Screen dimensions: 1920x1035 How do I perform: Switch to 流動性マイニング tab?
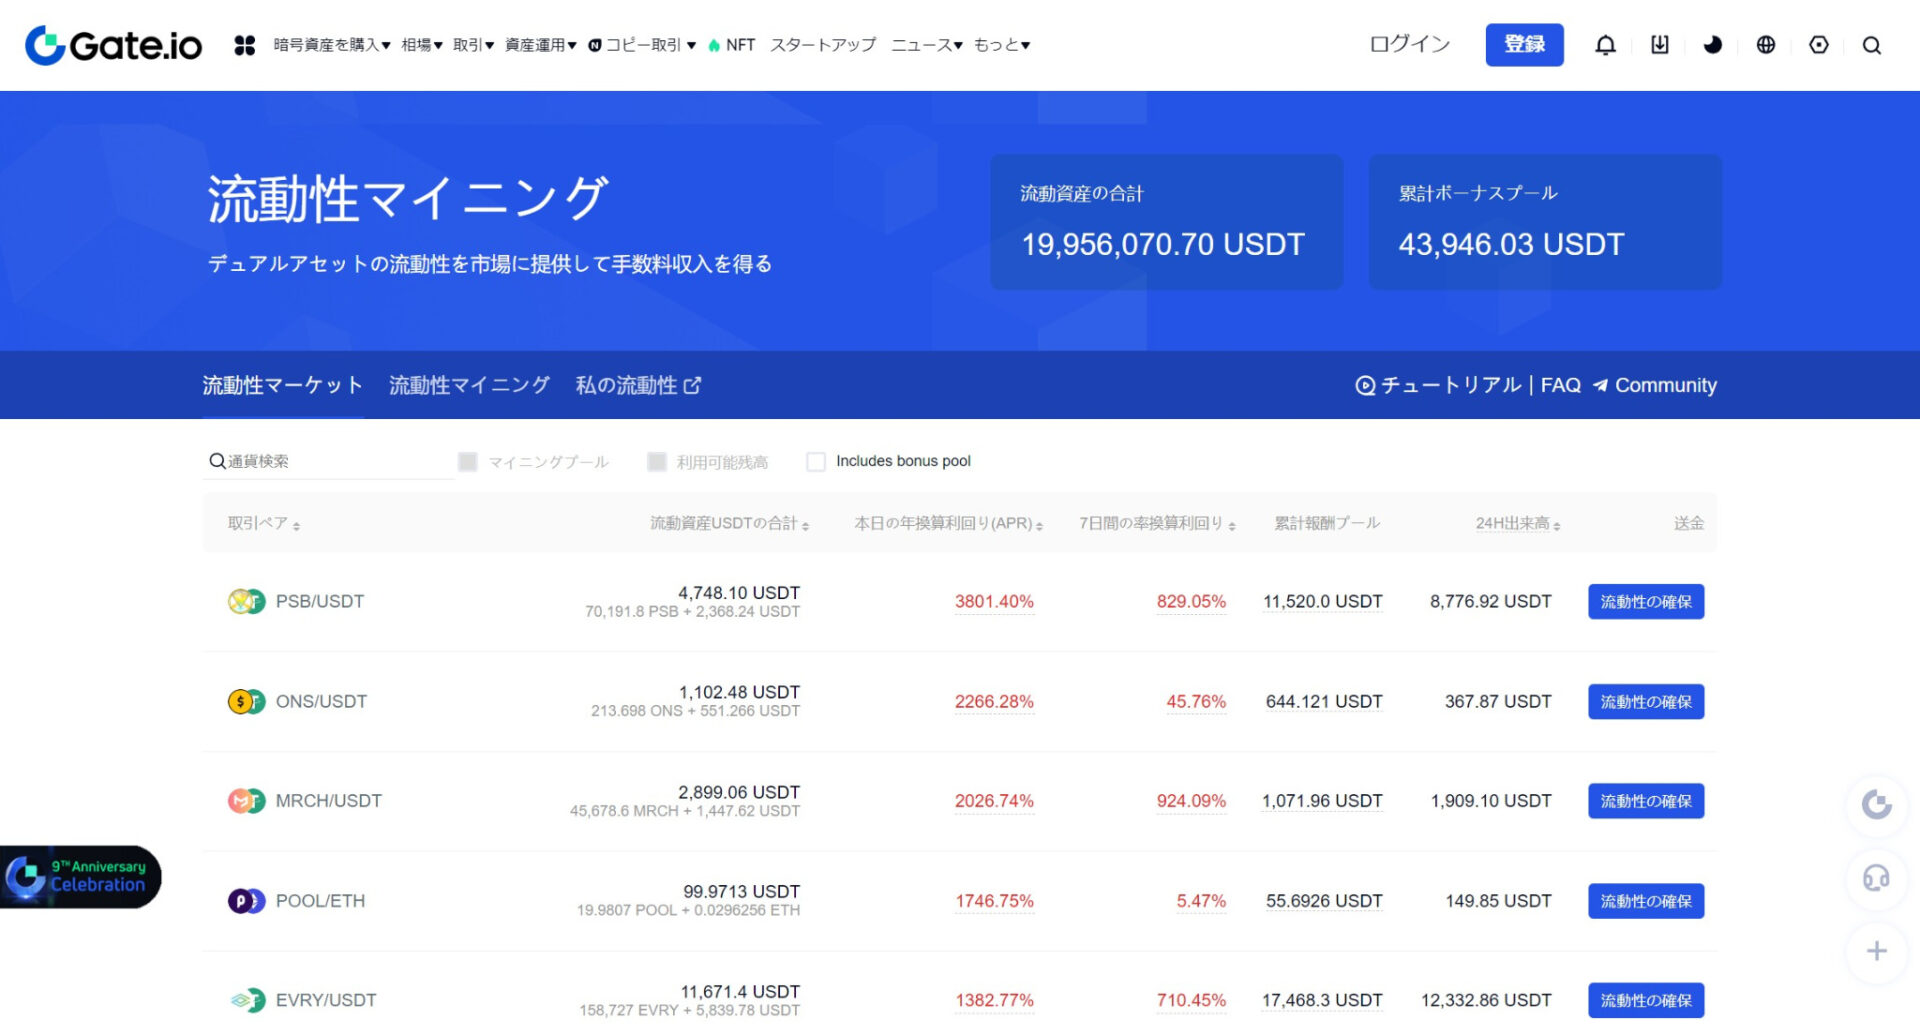[470, 386]
